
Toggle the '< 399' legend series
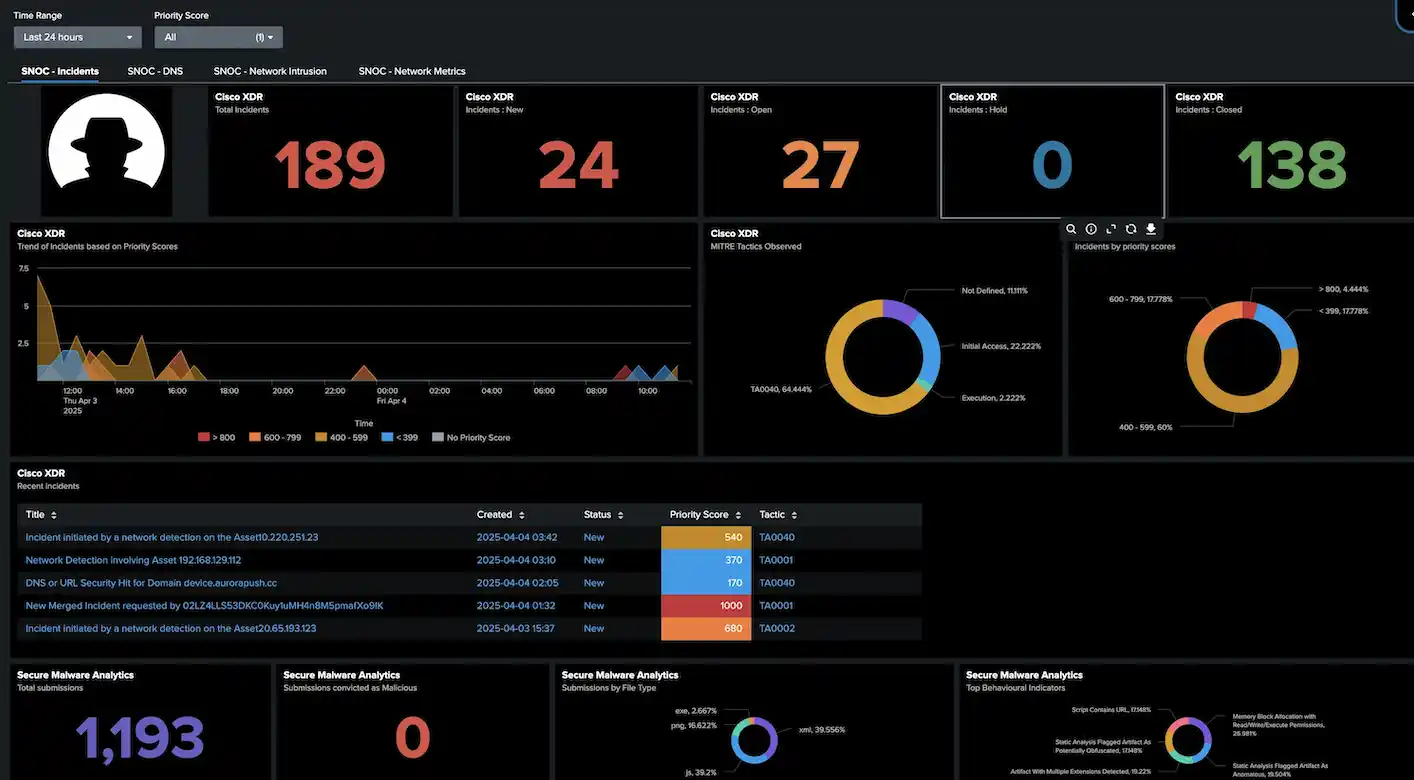pos(401,436)
